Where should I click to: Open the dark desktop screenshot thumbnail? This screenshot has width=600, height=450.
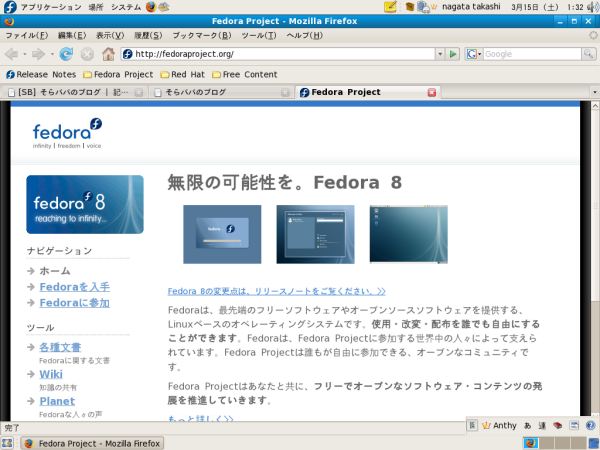409,234
